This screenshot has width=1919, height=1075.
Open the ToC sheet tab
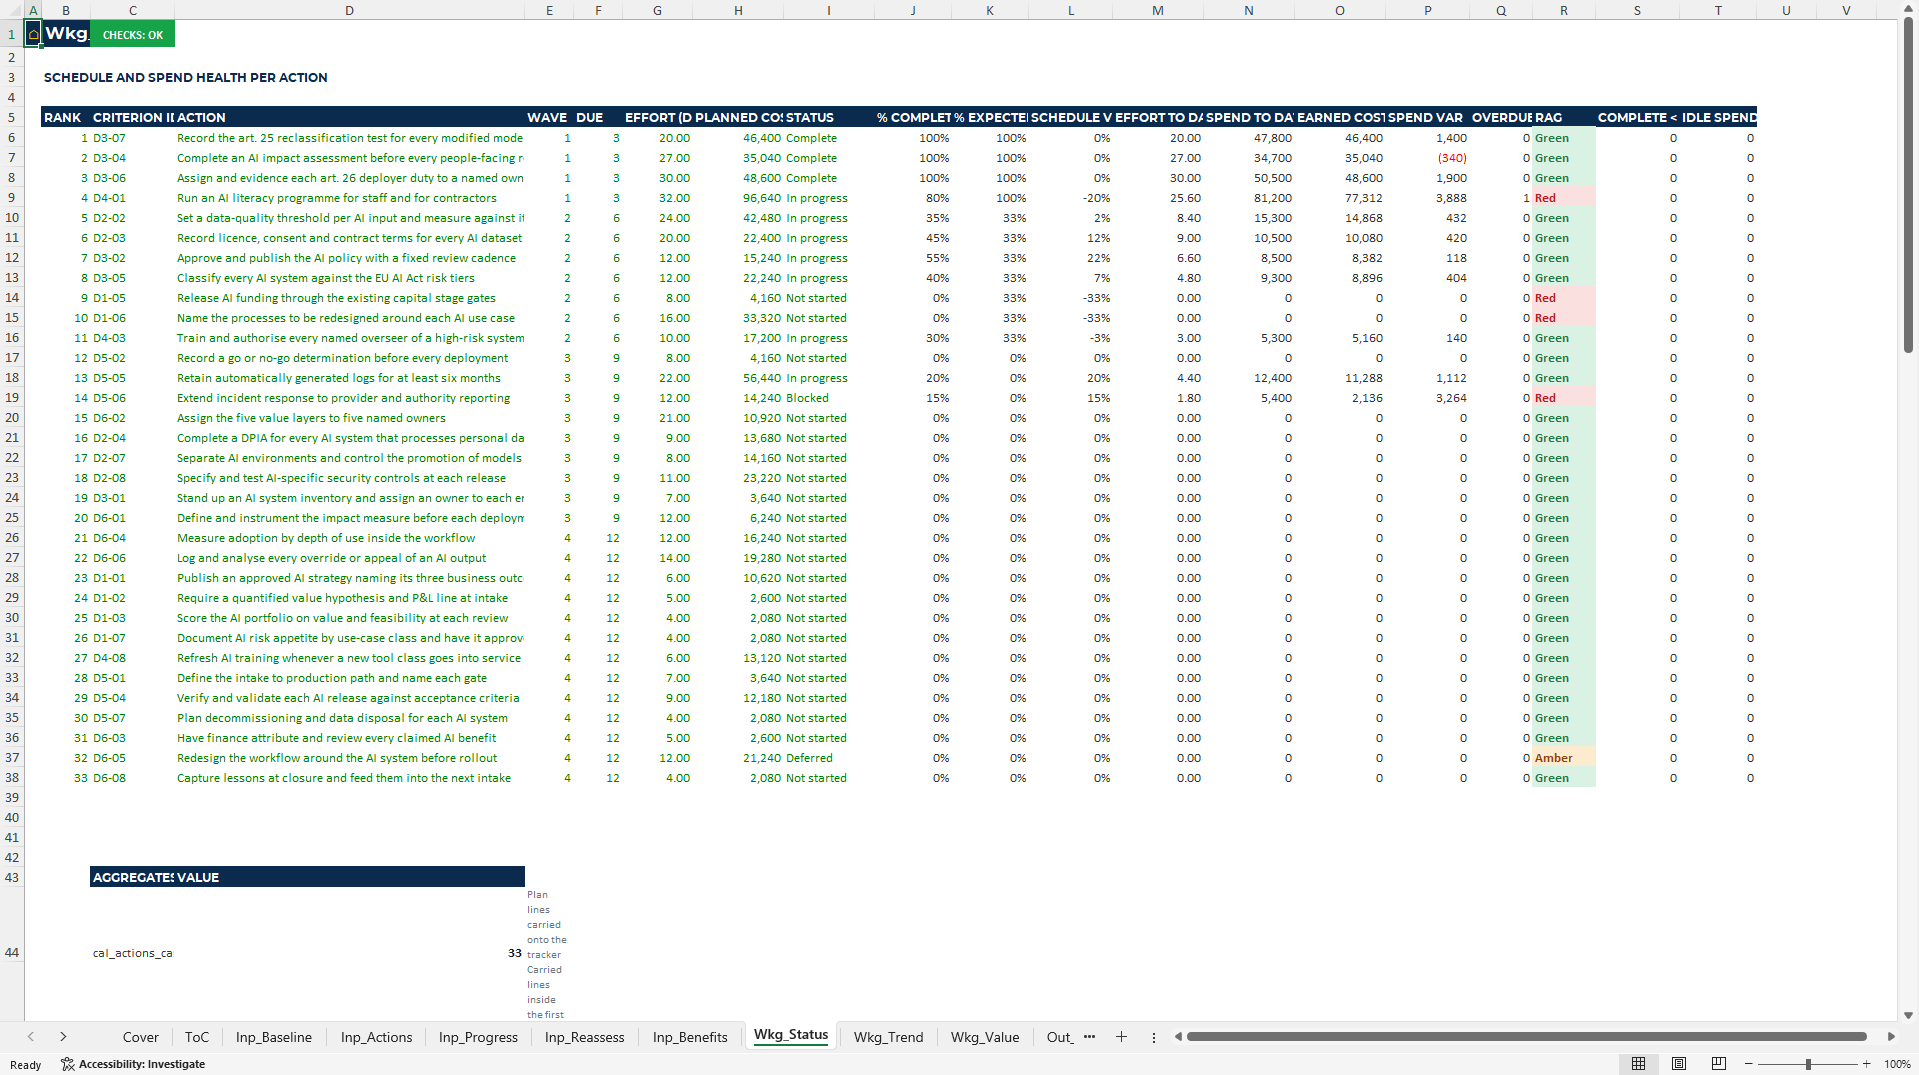[197, 1037]
